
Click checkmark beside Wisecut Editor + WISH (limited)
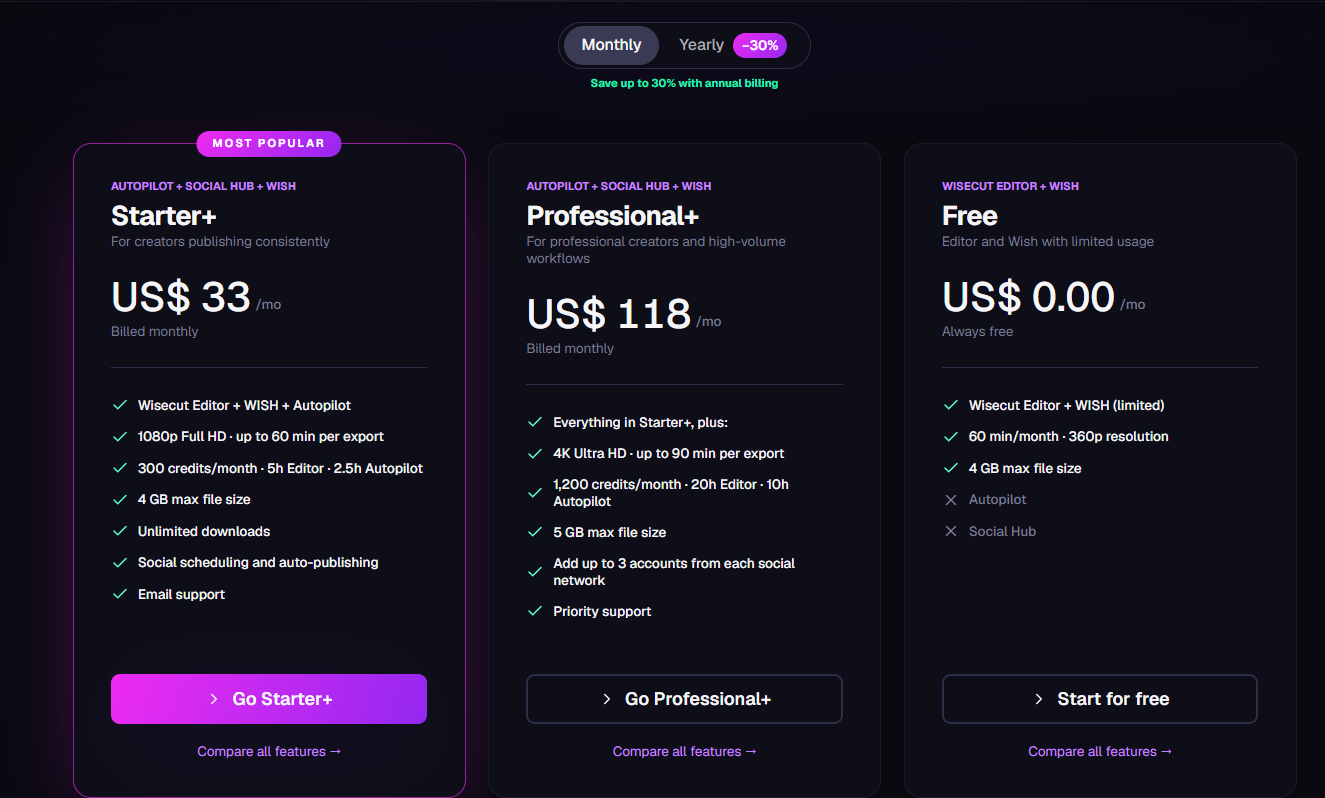point(951,405)
